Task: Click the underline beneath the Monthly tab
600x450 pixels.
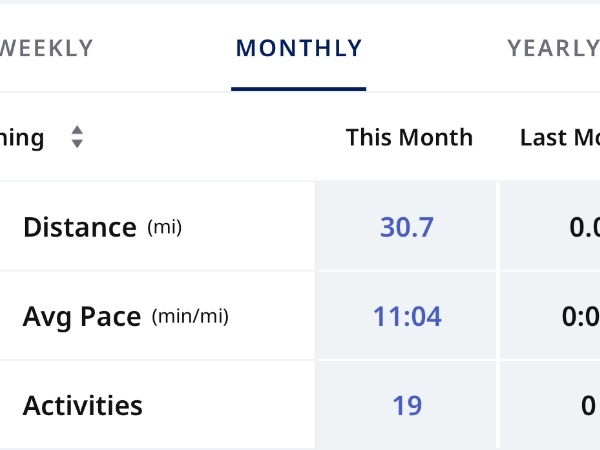Action: [x=299, y=89]
